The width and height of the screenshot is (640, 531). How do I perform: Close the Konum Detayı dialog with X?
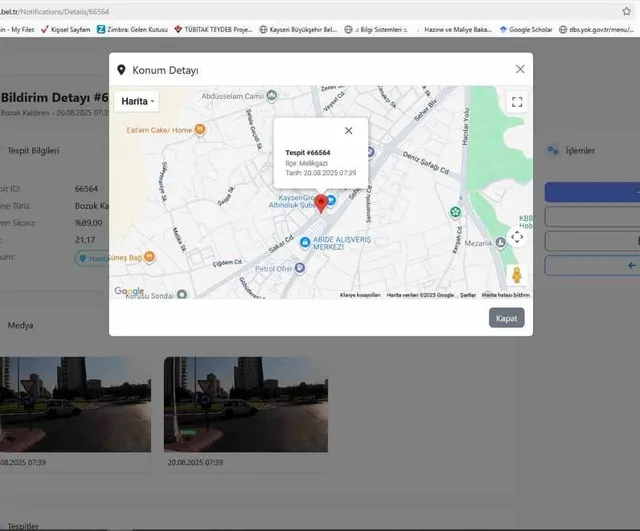coord(520,69)
